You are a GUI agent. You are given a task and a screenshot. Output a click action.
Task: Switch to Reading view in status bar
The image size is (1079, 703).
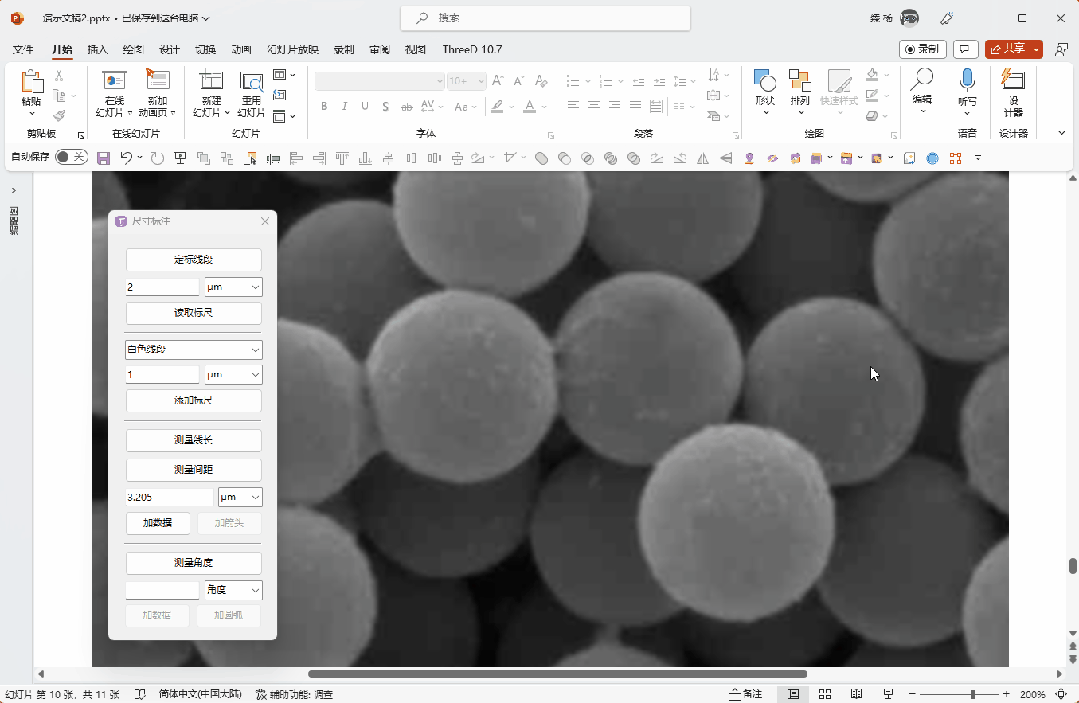pos(856,694)
